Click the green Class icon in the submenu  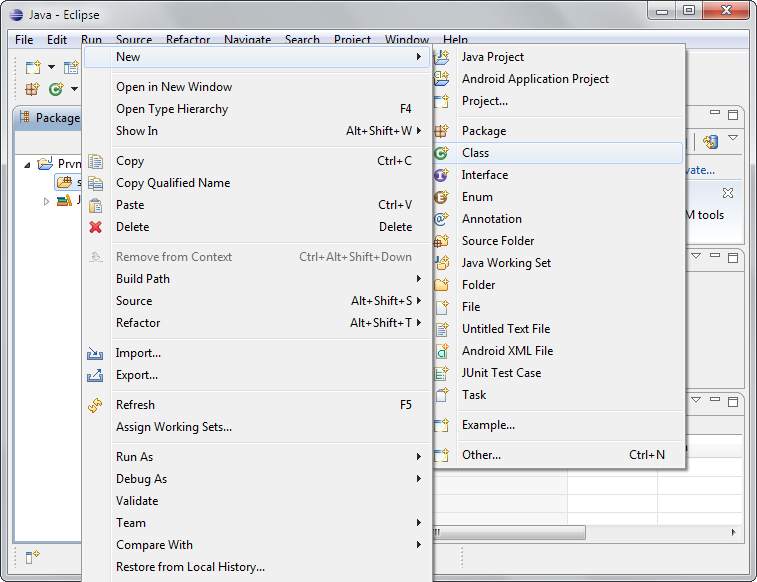pyautogui.click(x=442, y=153)
